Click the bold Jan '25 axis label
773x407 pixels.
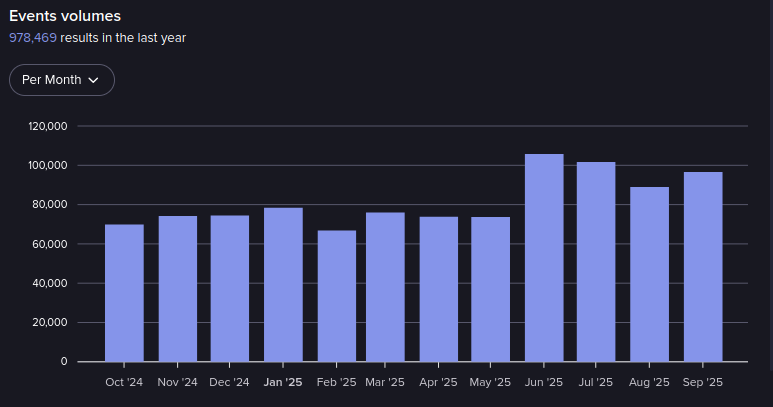[x=282, y=382]
